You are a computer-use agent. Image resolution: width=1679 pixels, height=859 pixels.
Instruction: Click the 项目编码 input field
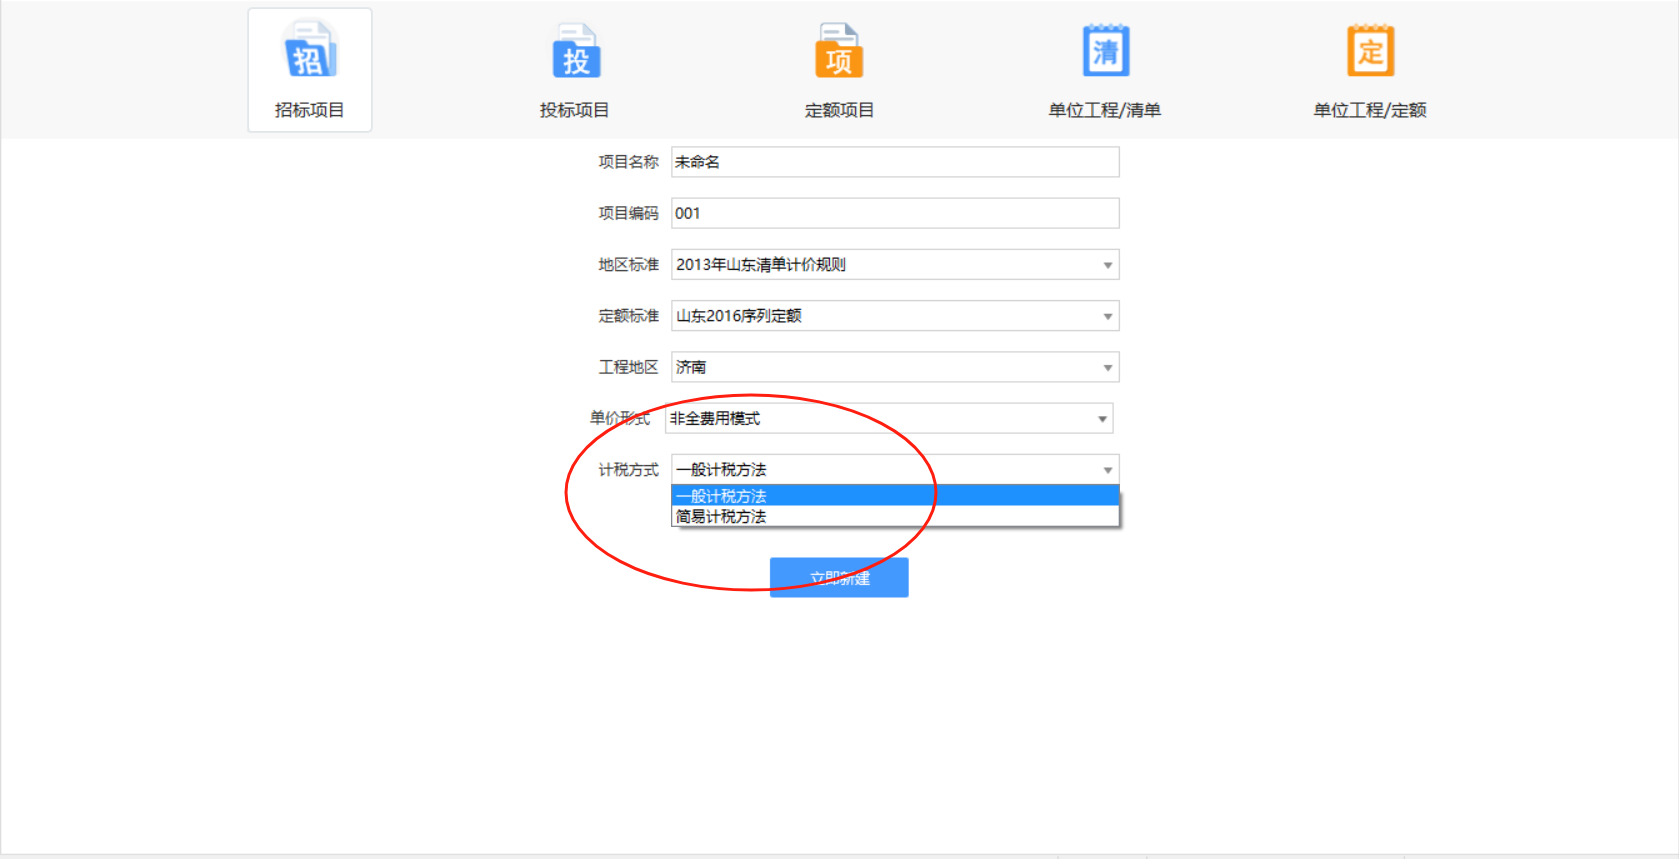tap(895, 213)
